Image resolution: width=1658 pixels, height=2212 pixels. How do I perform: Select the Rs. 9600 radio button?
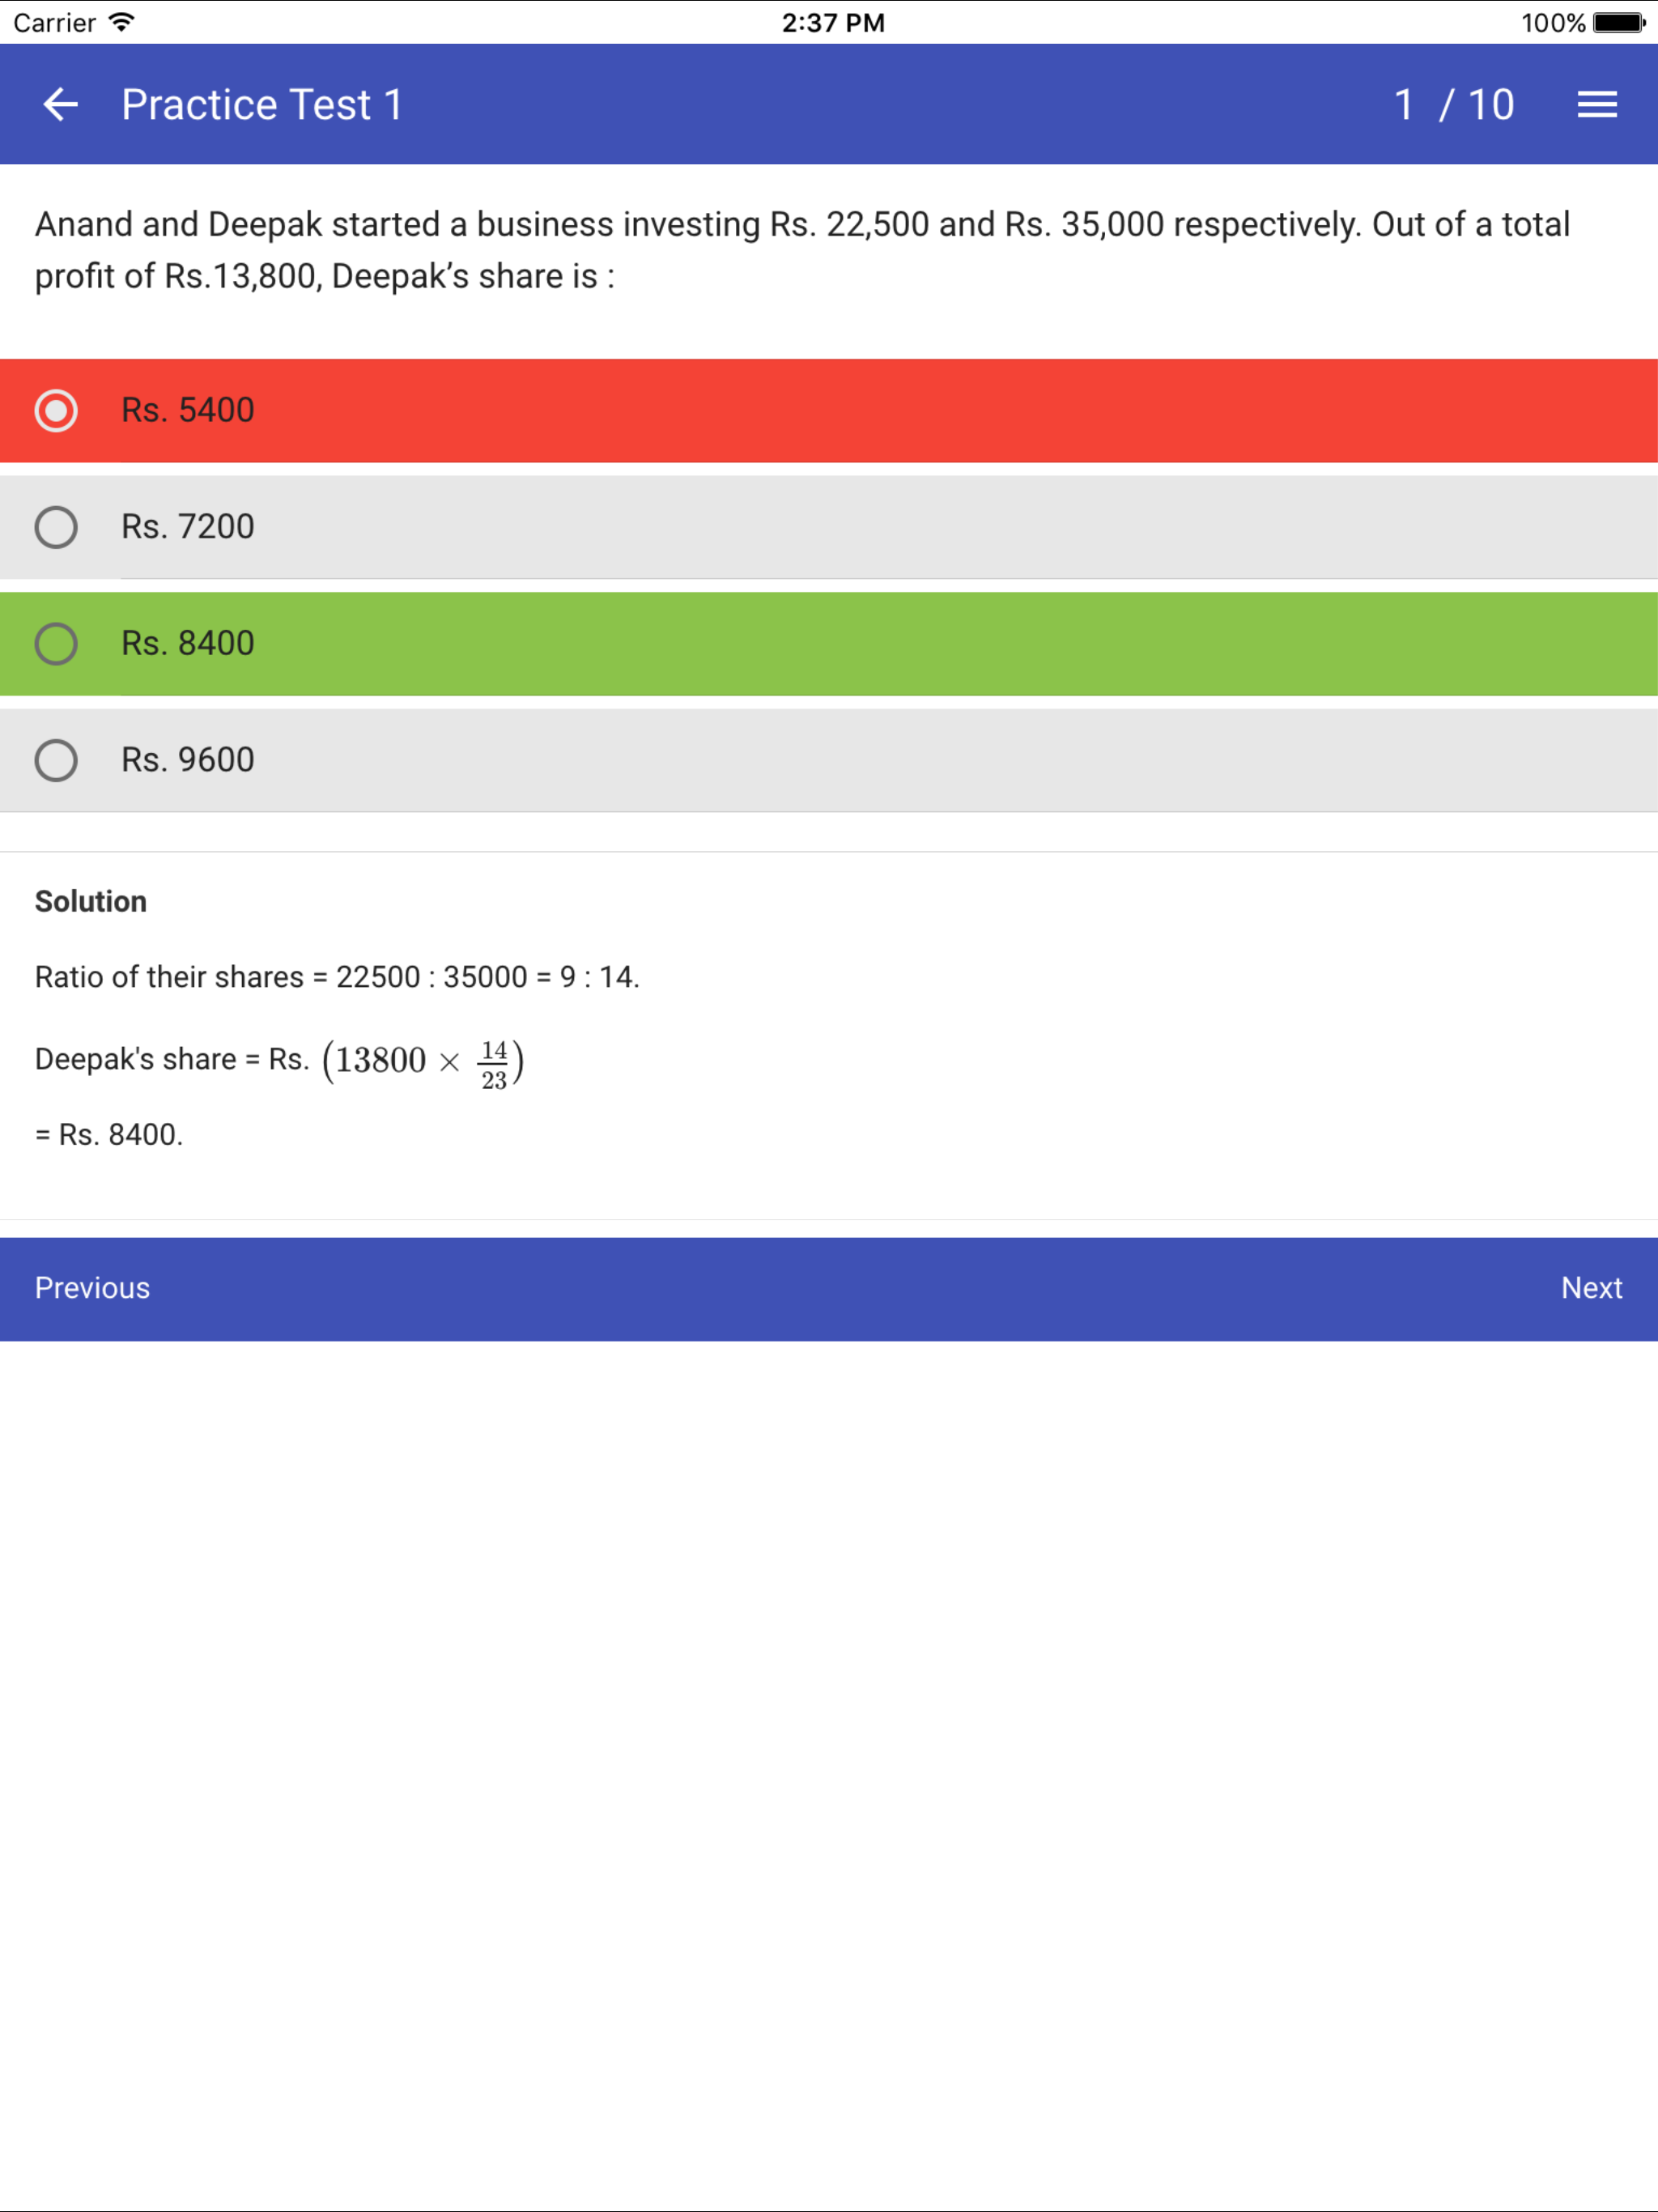coord(56,760)
